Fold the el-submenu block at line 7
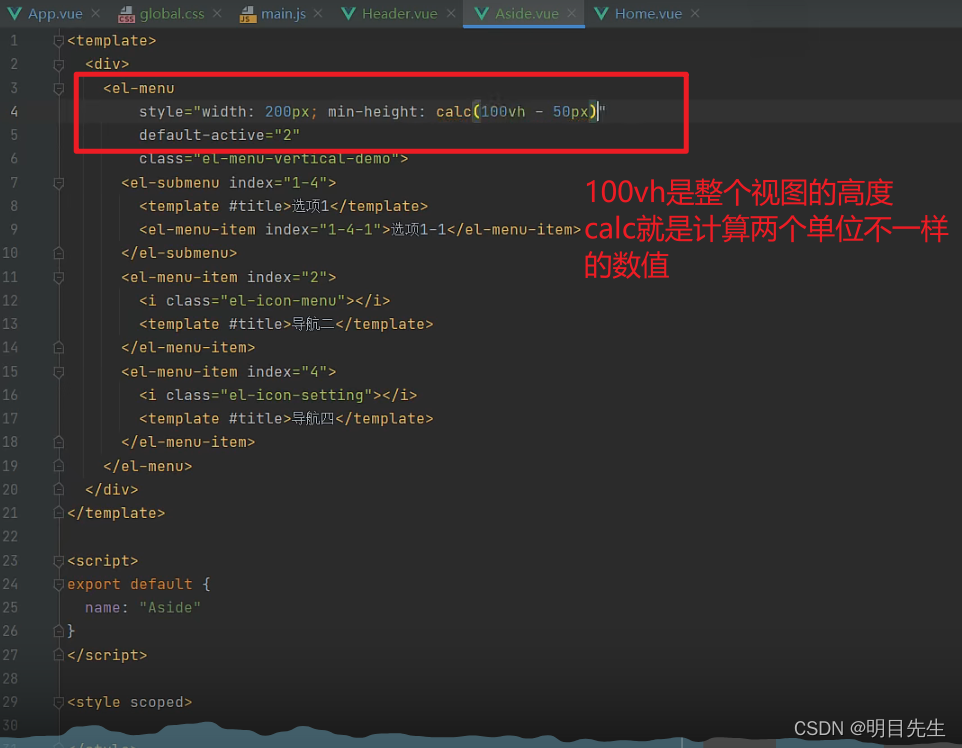Image resolution: width=962 pixels, height=748 pixels. [x=59, y=183]
